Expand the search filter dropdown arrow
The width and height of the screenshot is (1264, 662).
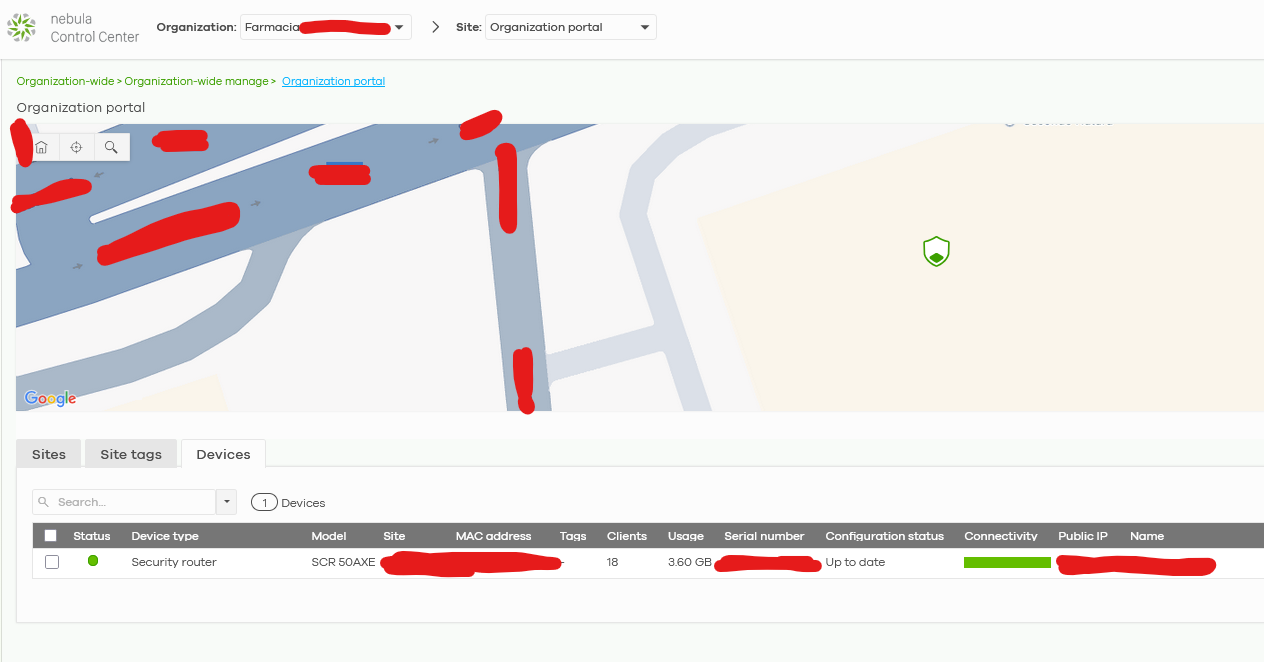pyautogui.click(x=227, y=502)
